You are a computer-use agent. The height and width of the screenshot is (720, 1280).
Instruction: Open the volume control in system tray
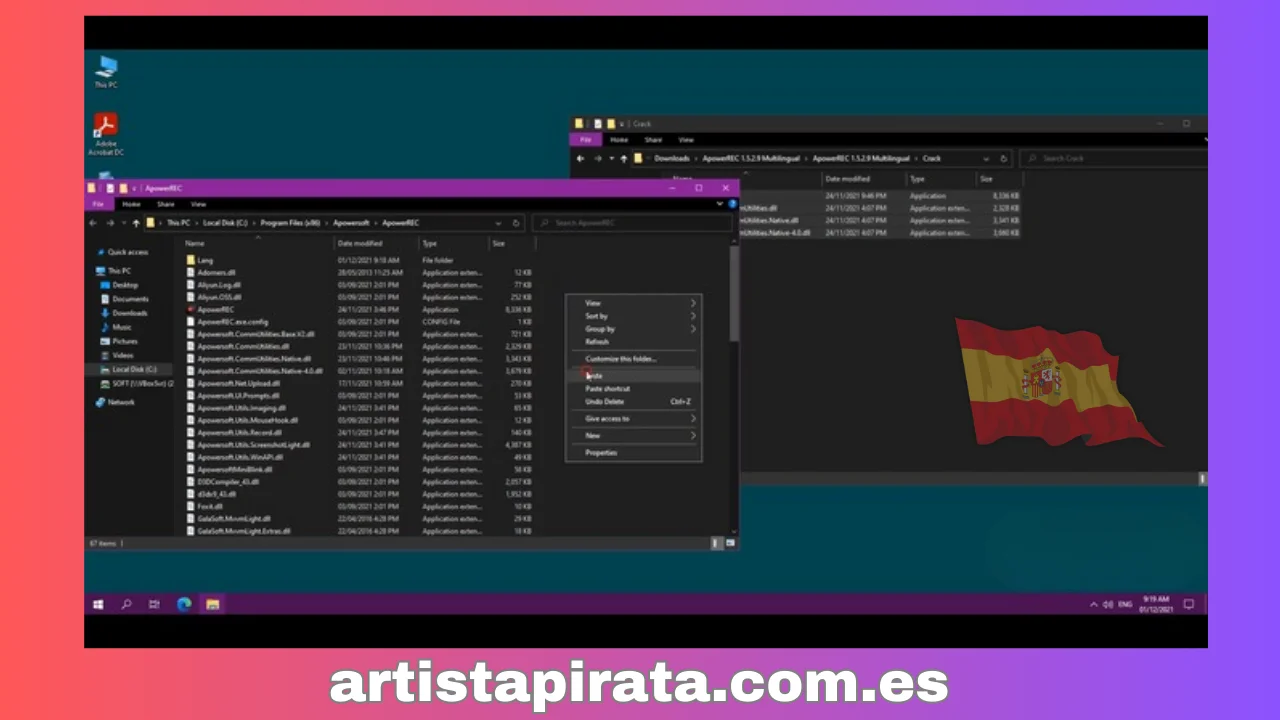(x=1107, y=605)
